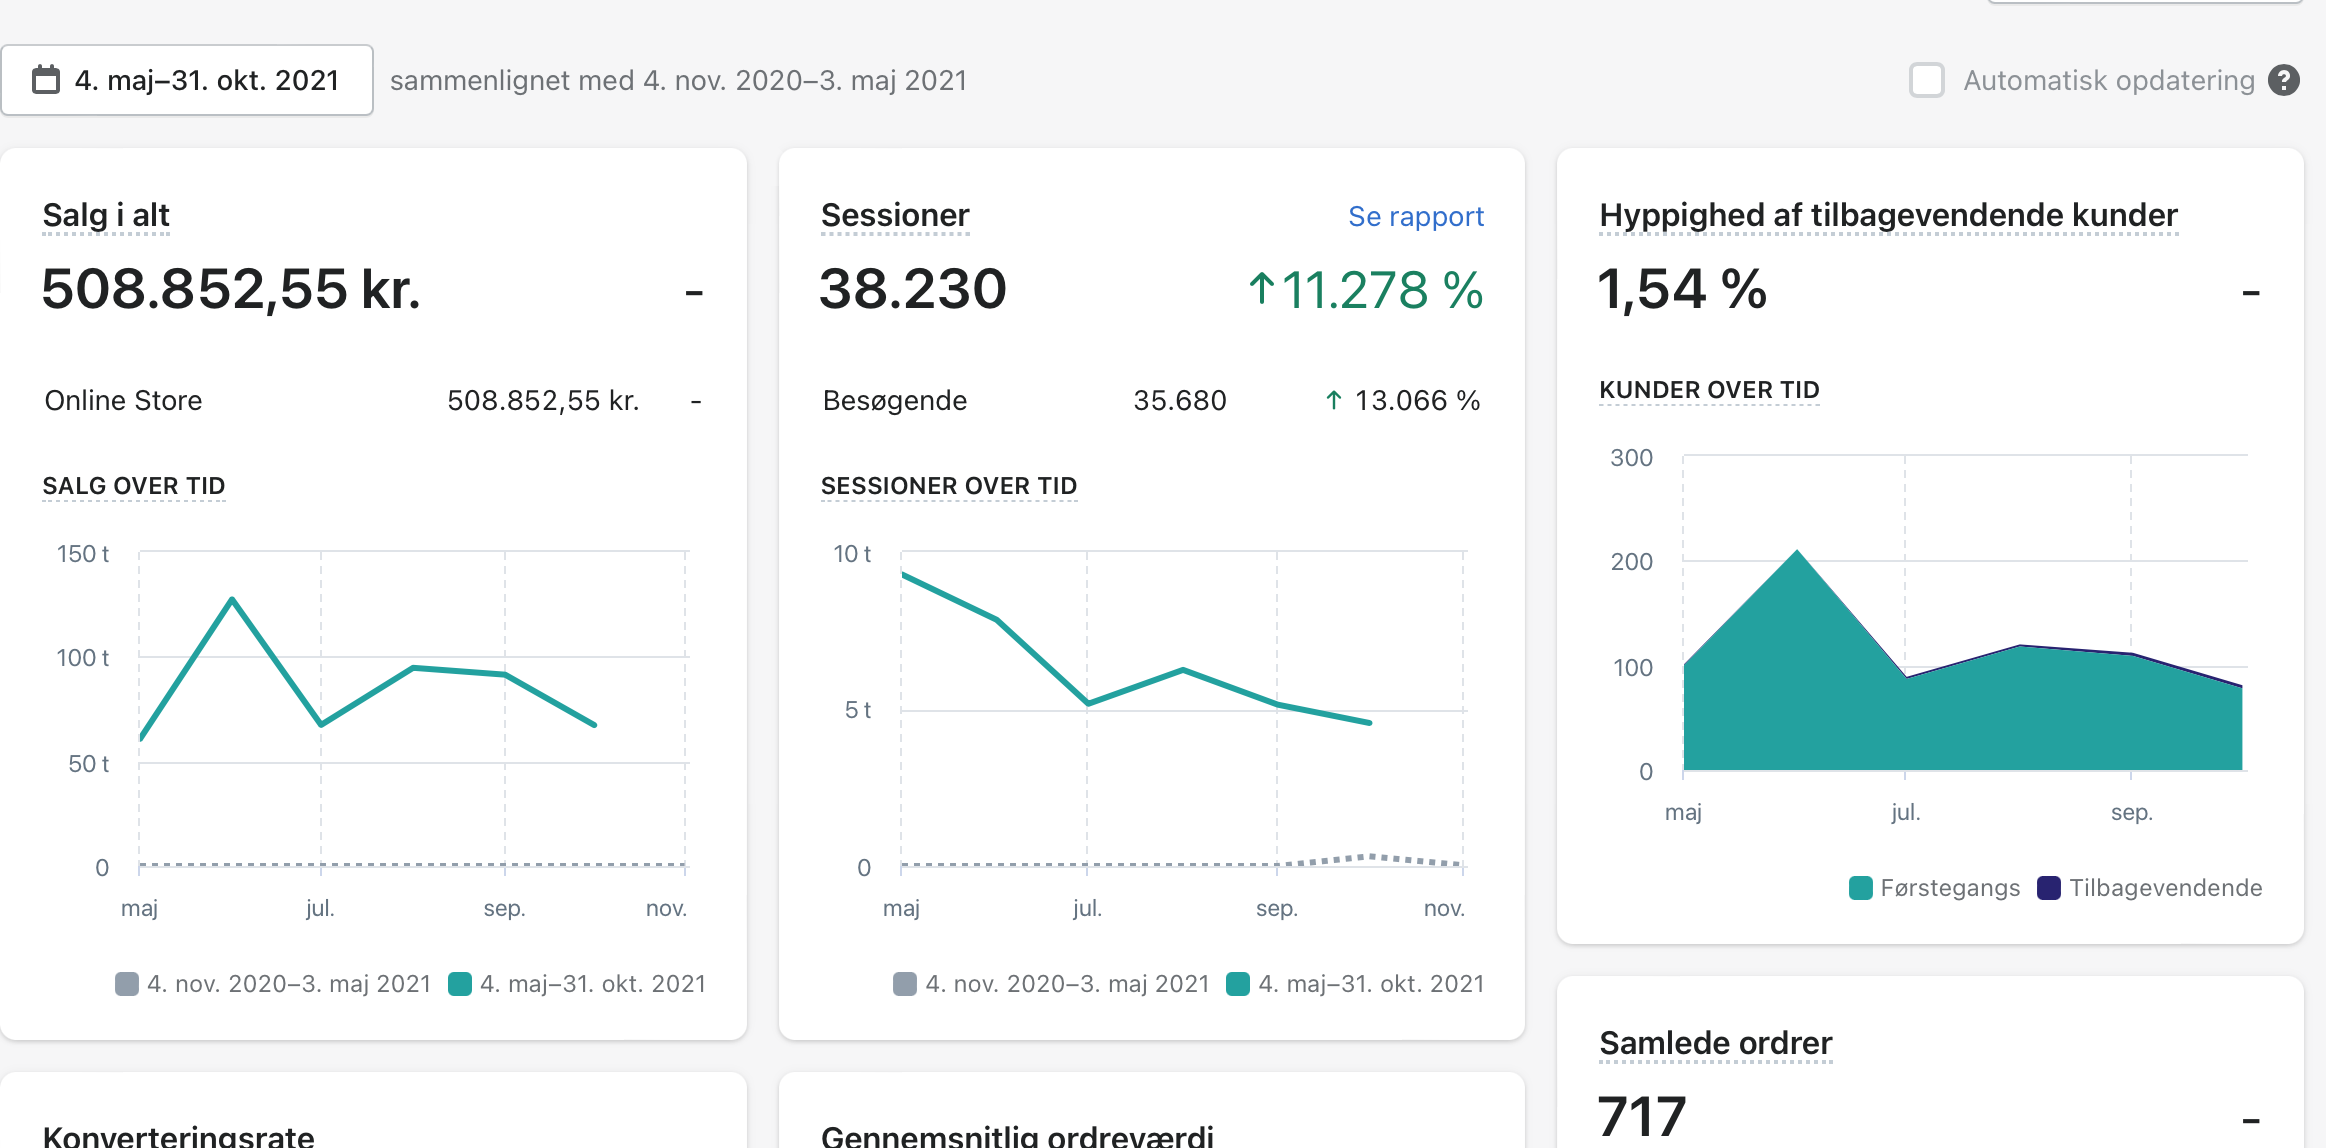Viewport: 2326px width, 1148px height.
Task: Click the SALG OVER TID label
Action: click(134, 486)
